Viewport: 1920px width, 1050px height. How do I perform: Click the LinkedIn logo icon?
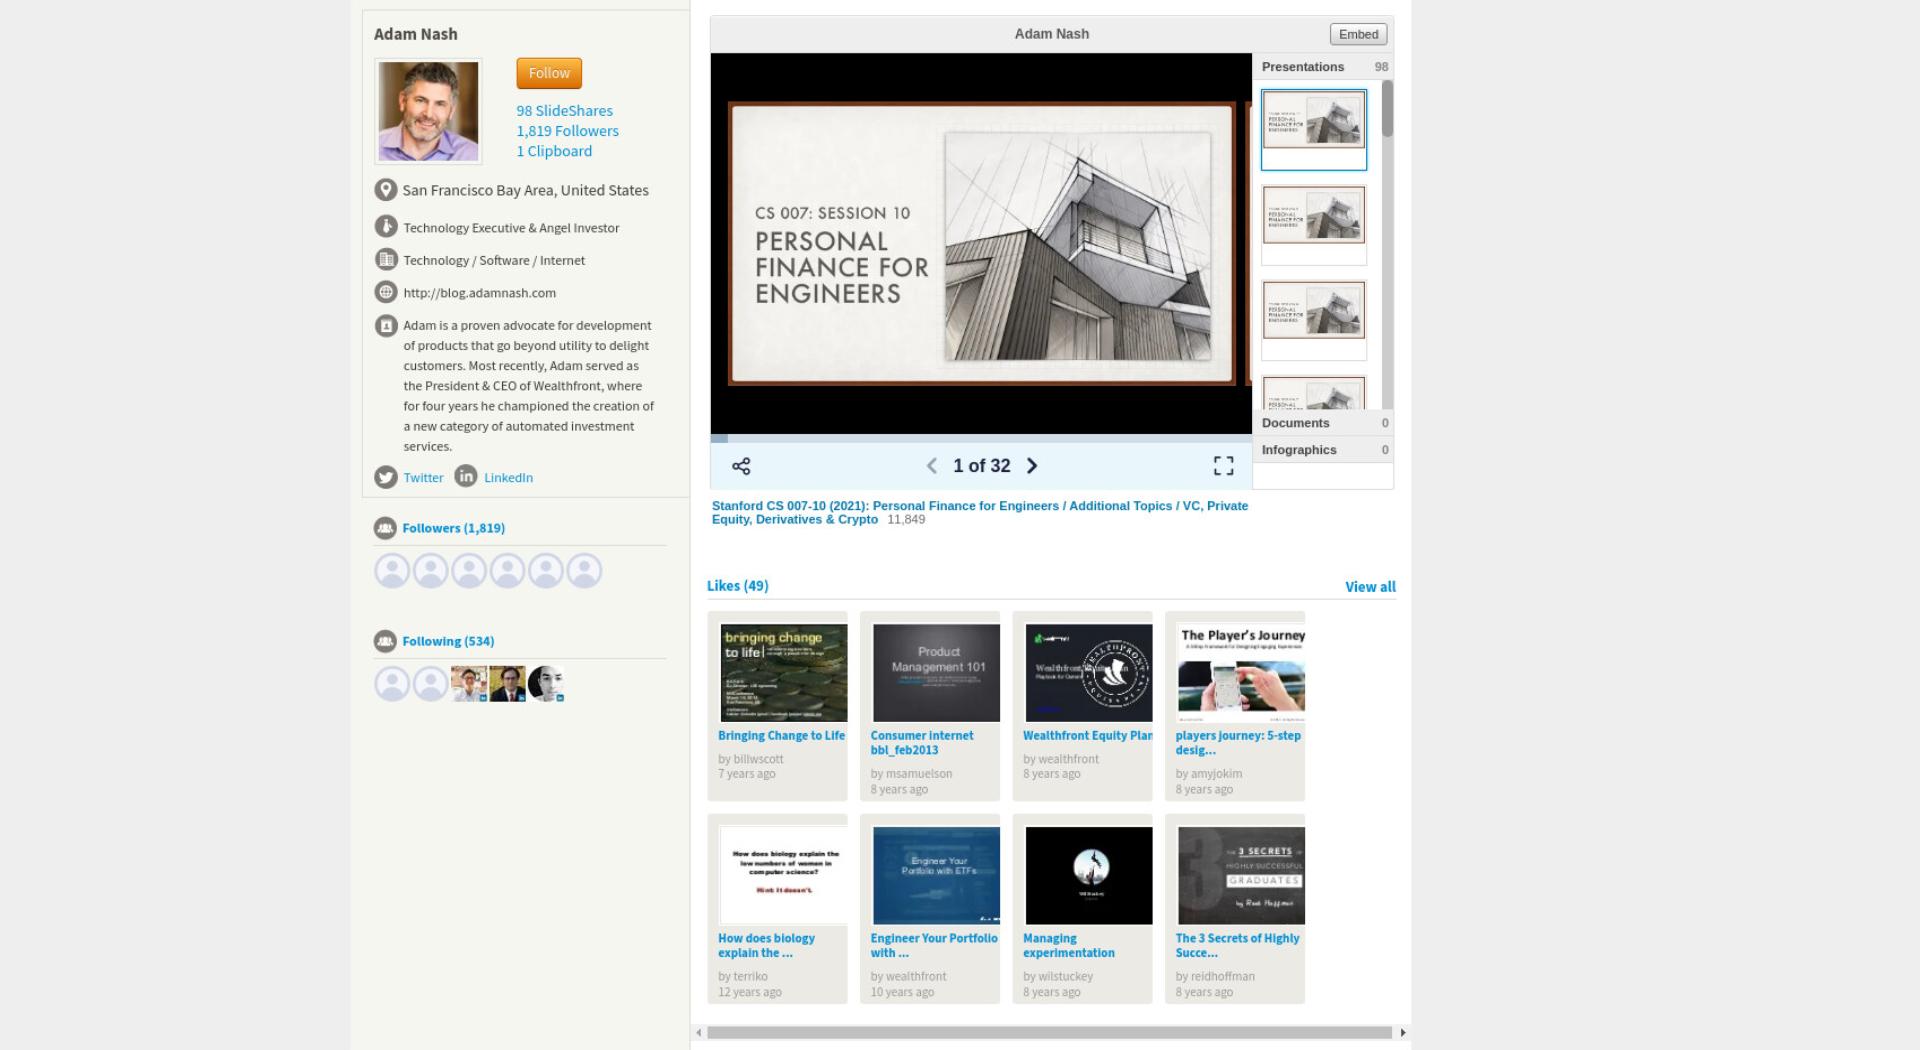(x=466, y=476)
